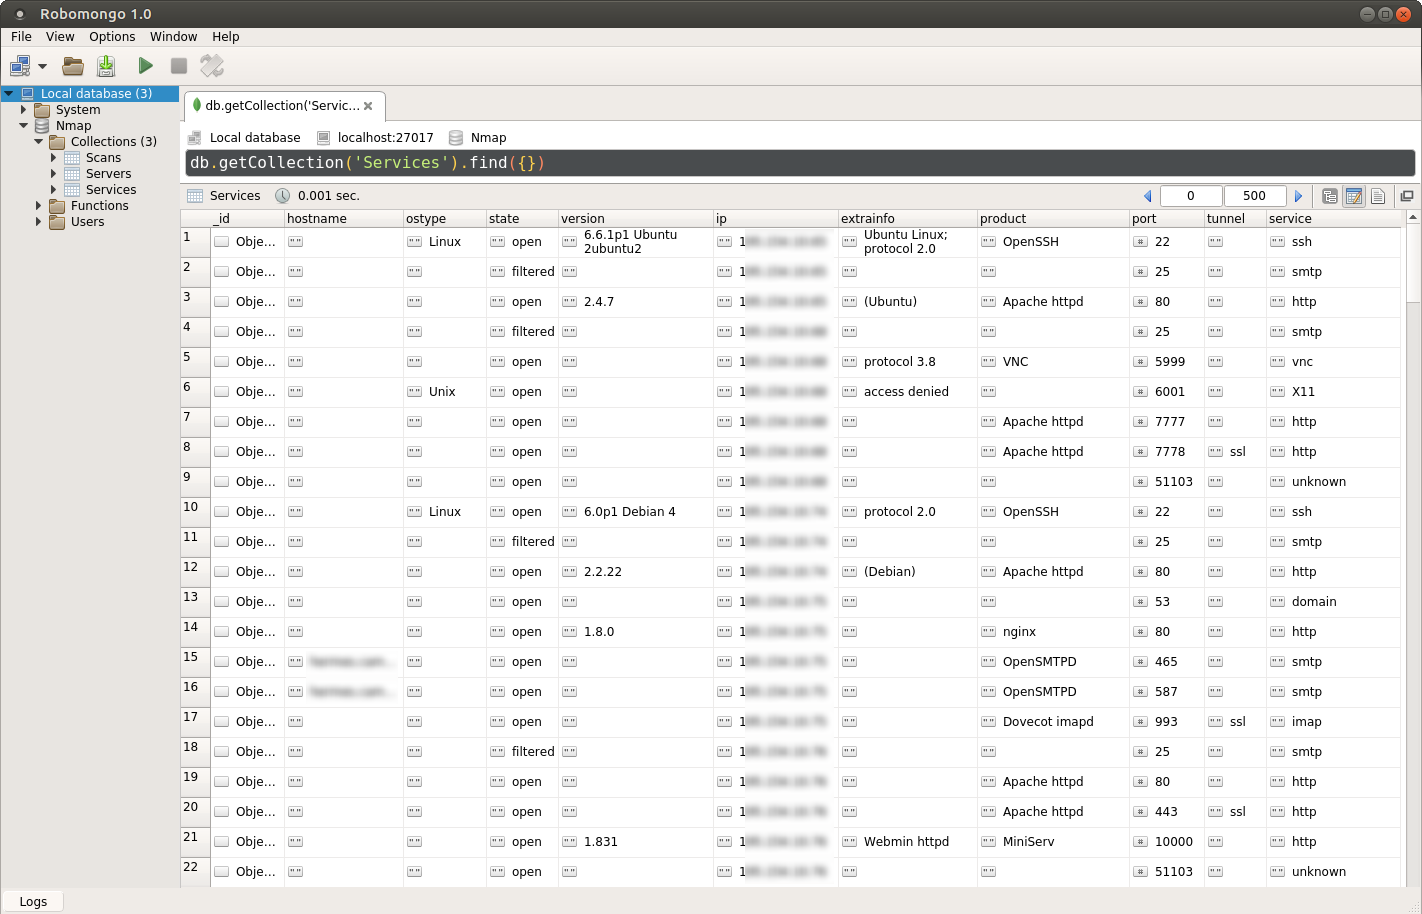Expand the Scans collection arrow
Viewport: 1422px width, 914px height.
[54, 158]
